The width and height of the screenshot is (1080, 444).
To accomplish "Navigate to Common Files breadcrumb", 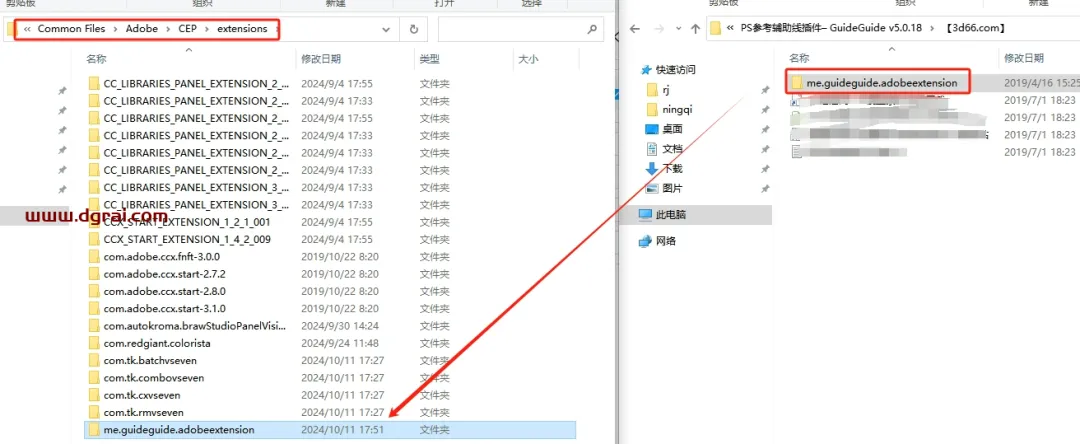I will coord(72,29).
